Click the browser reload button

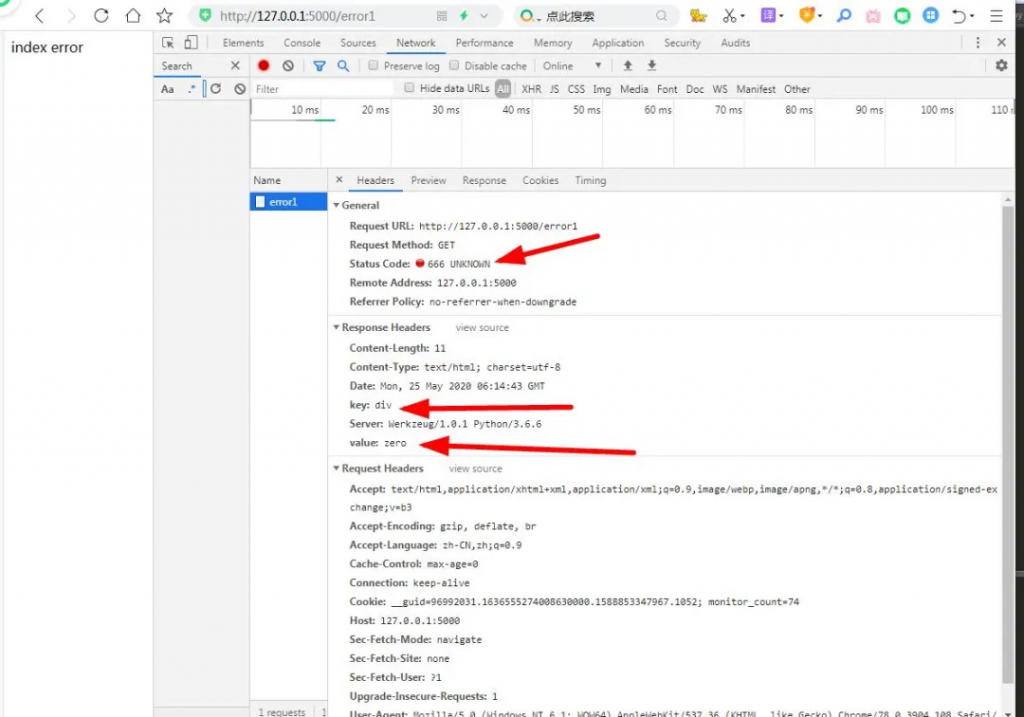click(x=101, y=16)
